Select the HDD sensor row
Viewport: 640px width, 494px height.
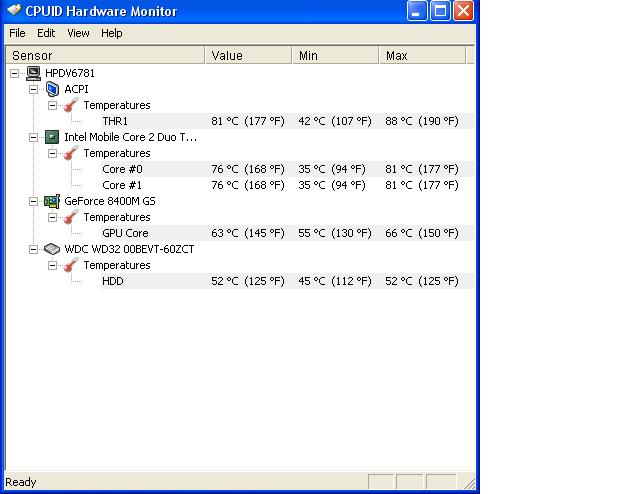tap(287, 281)
